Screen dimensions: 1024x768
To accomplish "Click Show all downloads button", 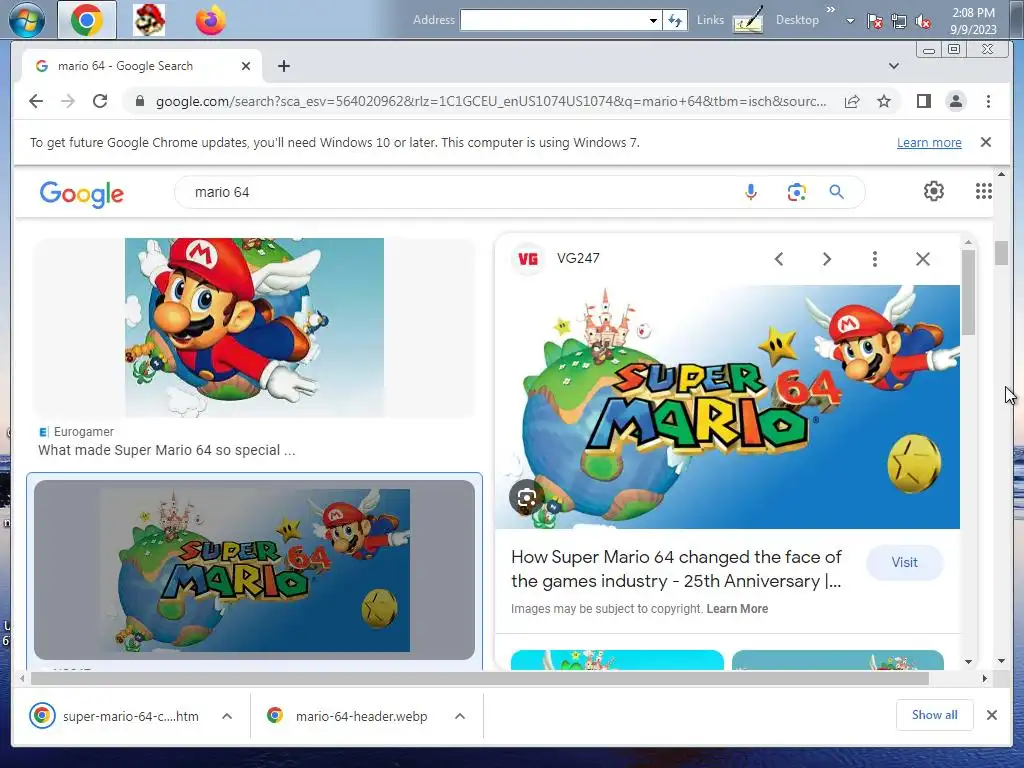I will [x=935, y=715].
